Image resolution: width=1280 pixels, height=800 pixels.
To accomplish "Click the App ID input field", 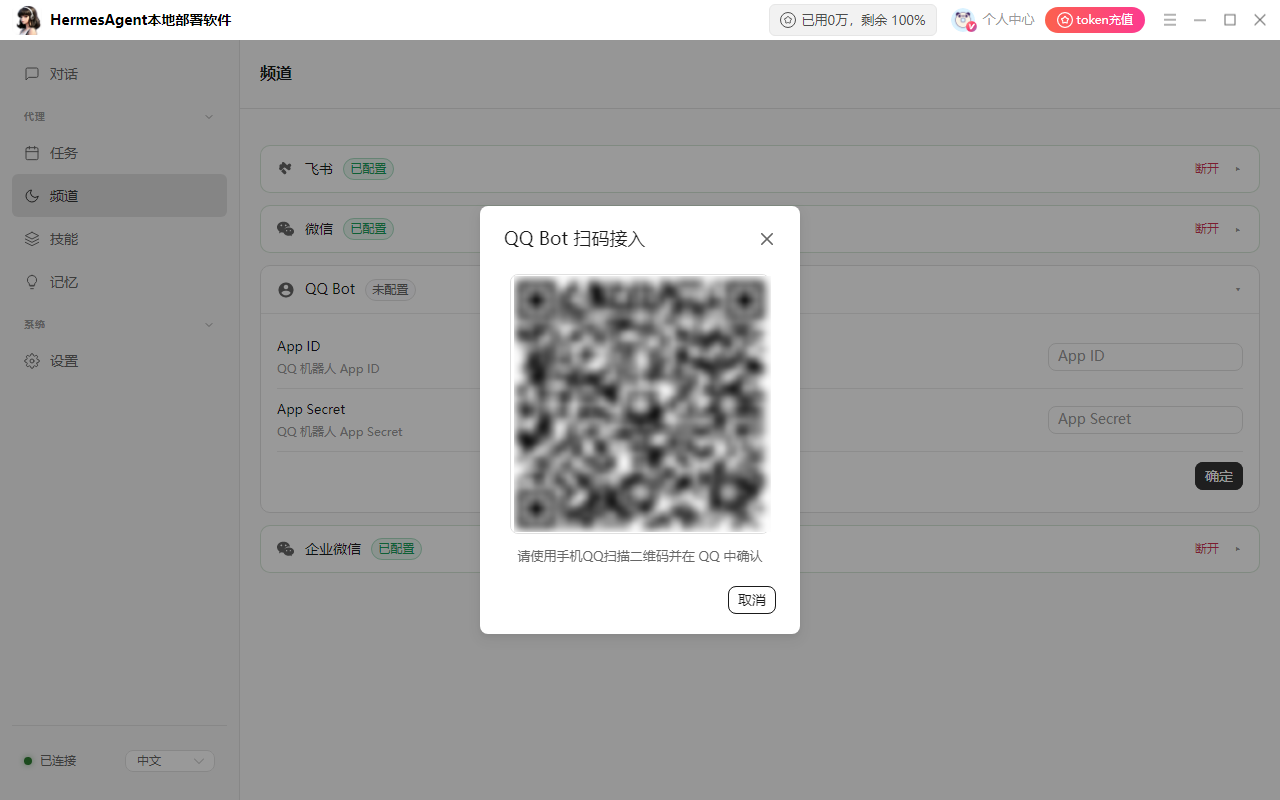I will [x=1145, y=357].
